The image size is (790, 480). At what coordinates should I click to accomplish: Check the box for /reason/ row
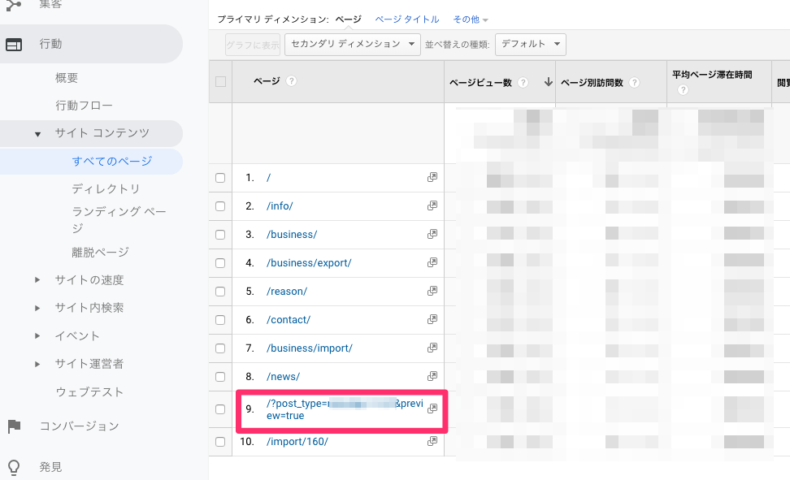click(220, 292)
